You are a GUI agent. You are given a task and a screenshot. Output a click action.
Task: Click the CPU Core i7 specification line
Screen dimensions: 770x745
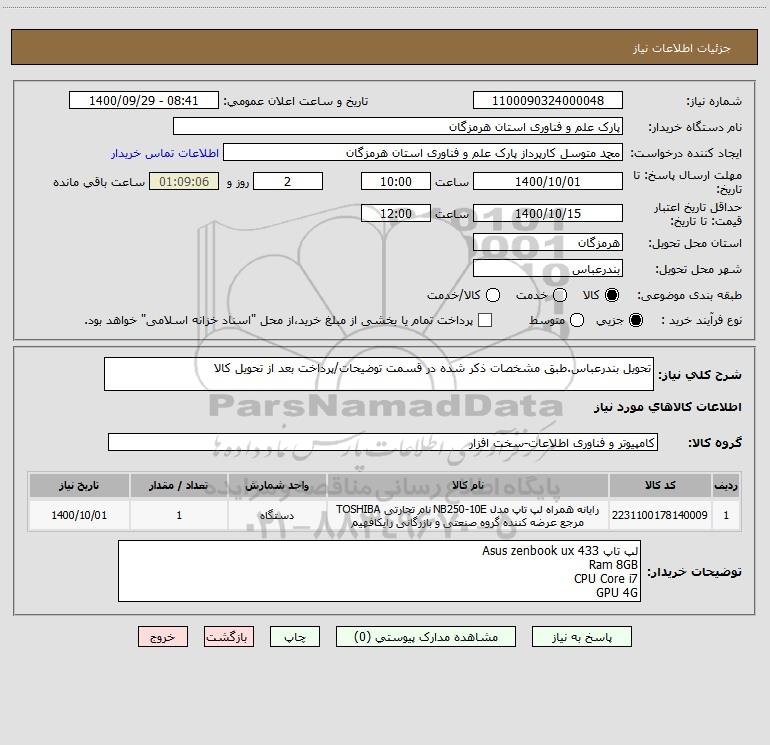pyautogui.click(x=606, y=579)
